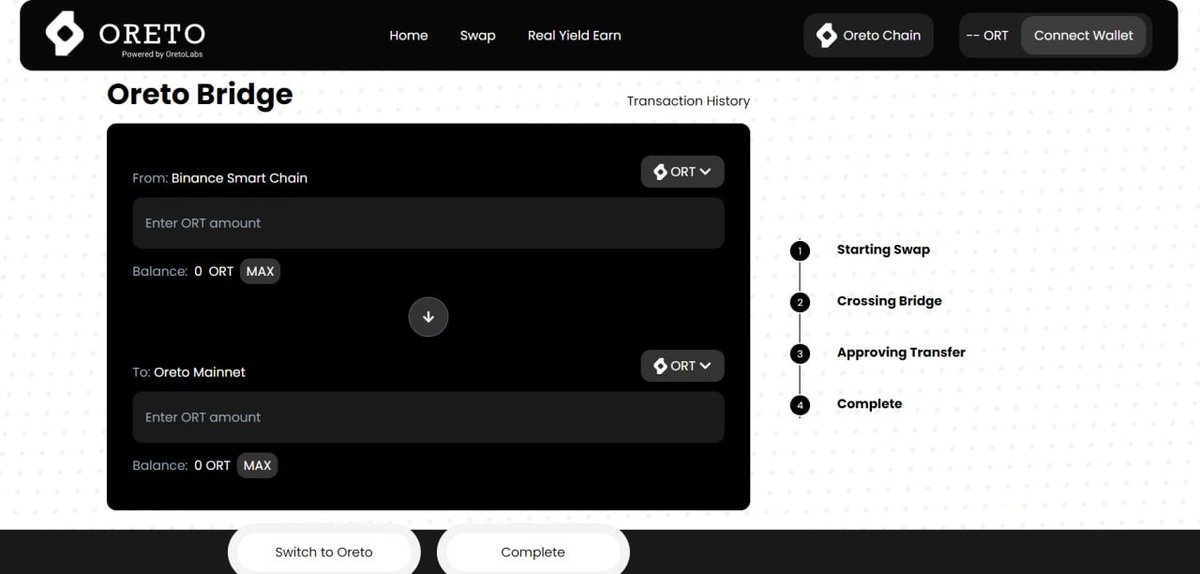This screenshot has height=574, width=1200.
Task: Click the Complete button at bottom
Action: tap(533, 552)
